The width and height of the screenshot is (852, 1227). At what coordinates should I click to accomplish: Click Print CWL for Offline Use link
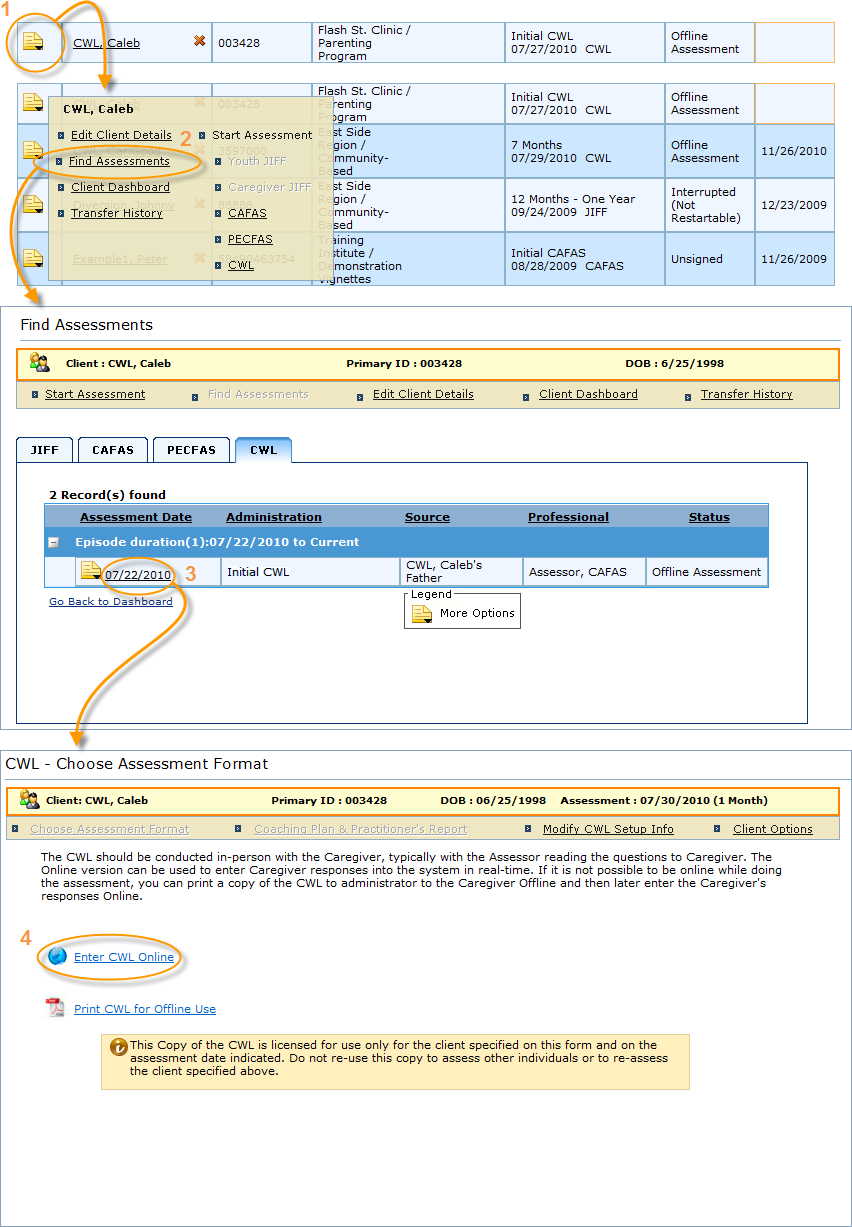[x=145, y=1009]
